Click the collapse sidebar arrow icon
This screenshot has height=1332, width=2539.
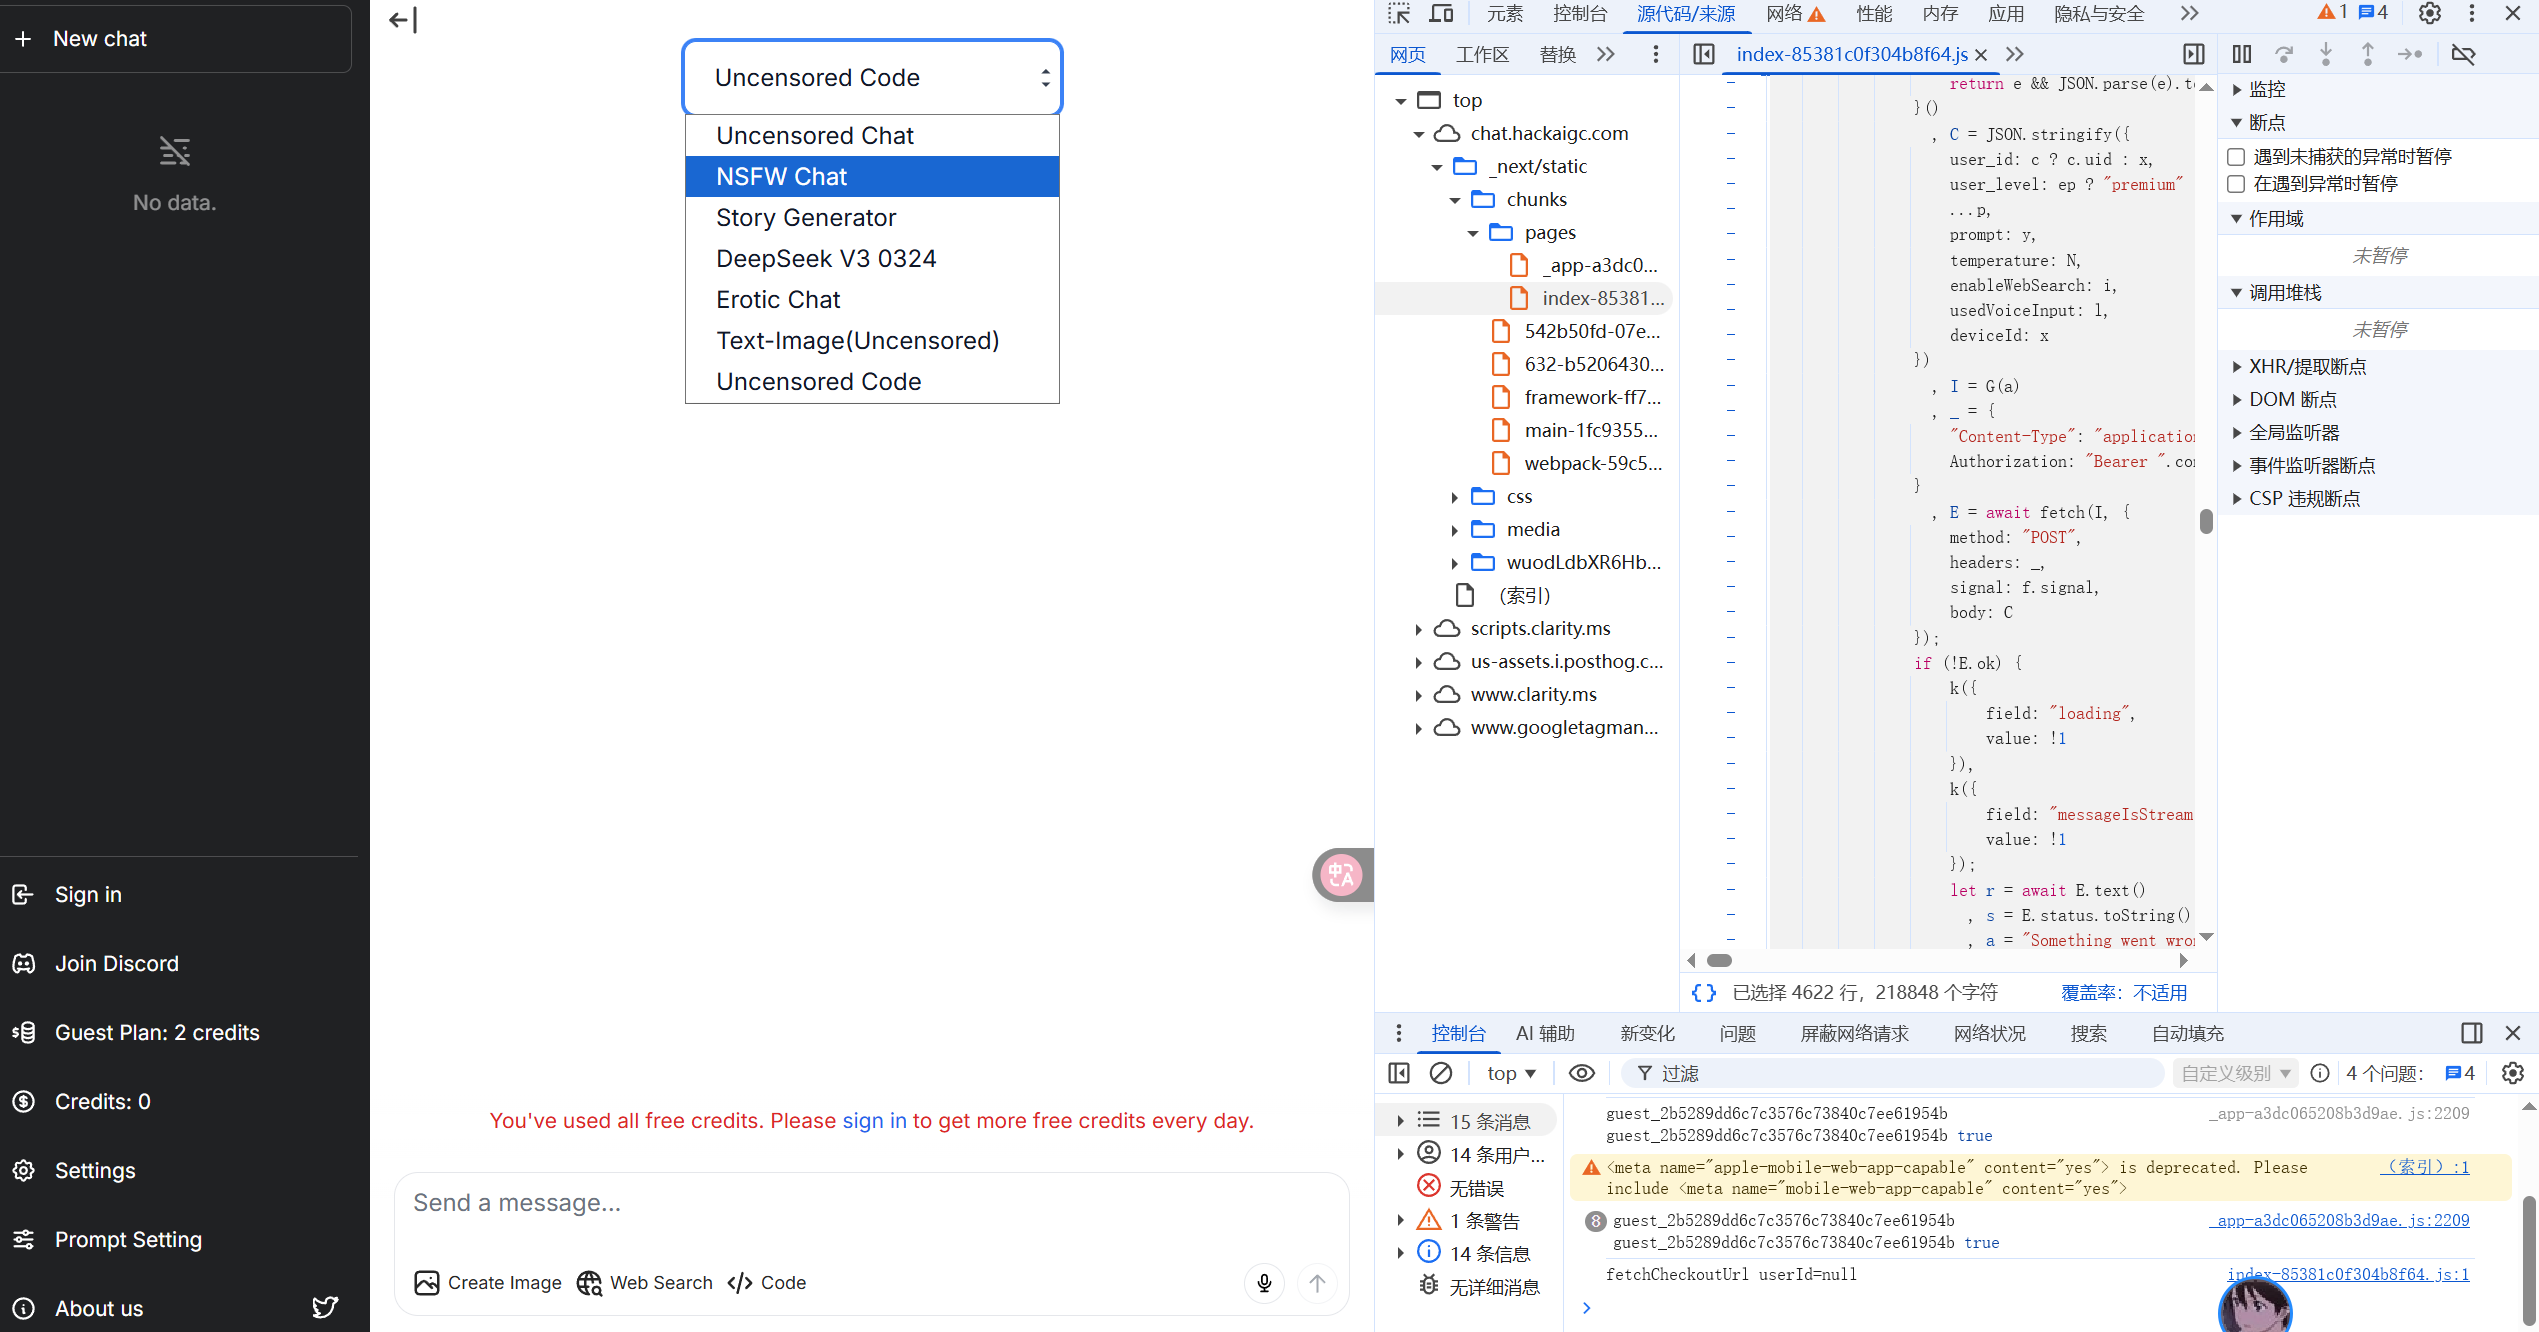(403, 20)
